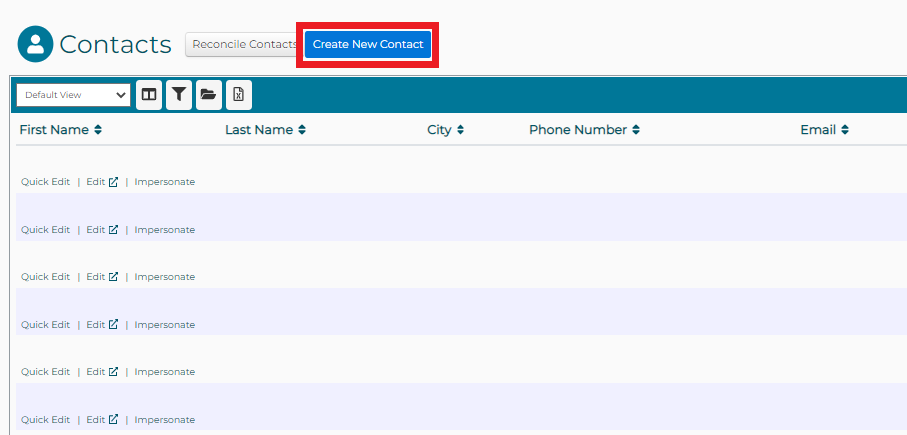Click the Reconcile Contacts button

[x=243, y=44]
